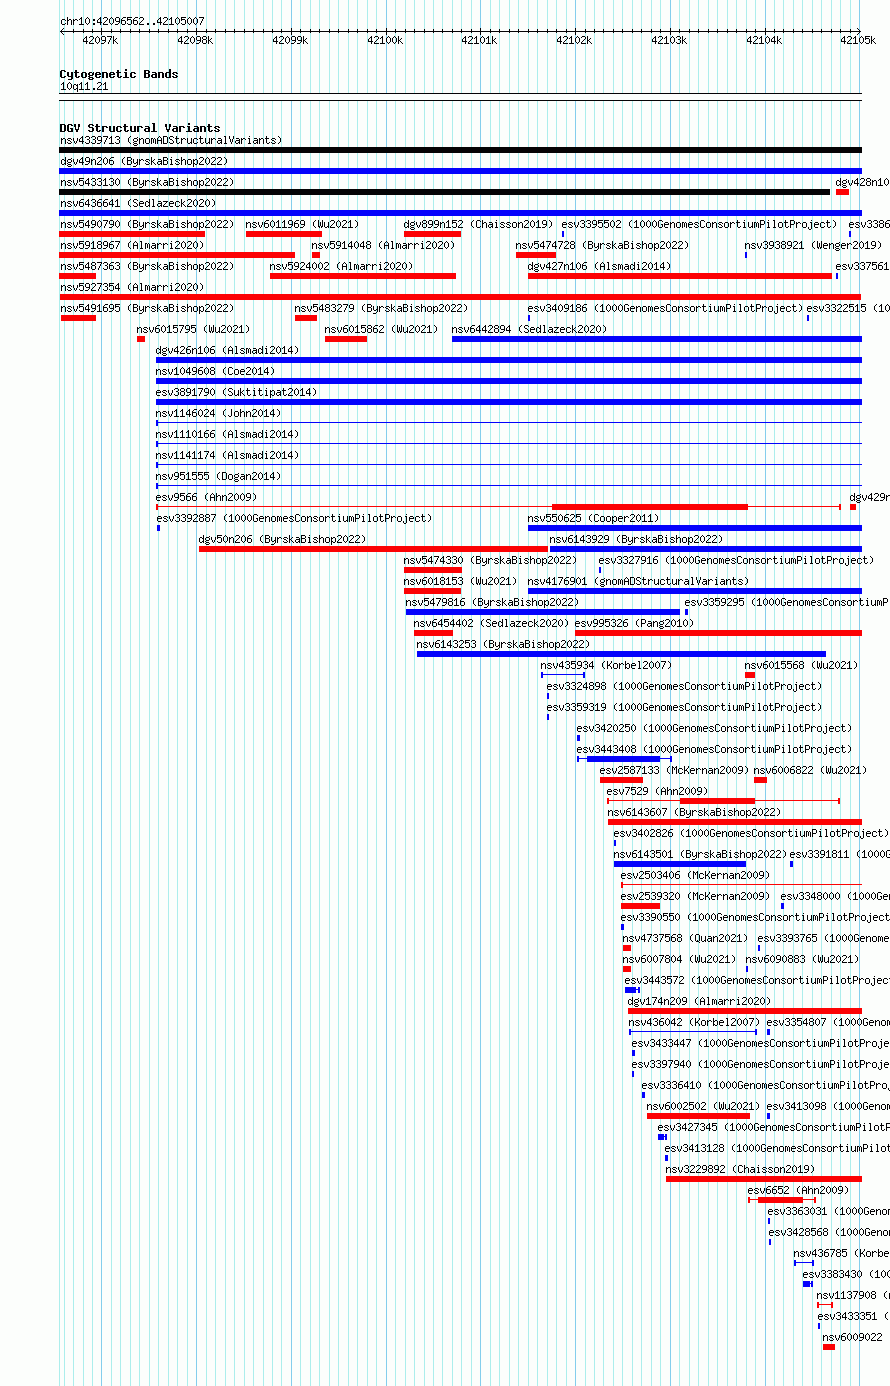The height and width of the screenshot is (1386, 890).
Task: Select the nsv5924002 red variant bar
Action: pyautogui.click(x=363, y=276)
